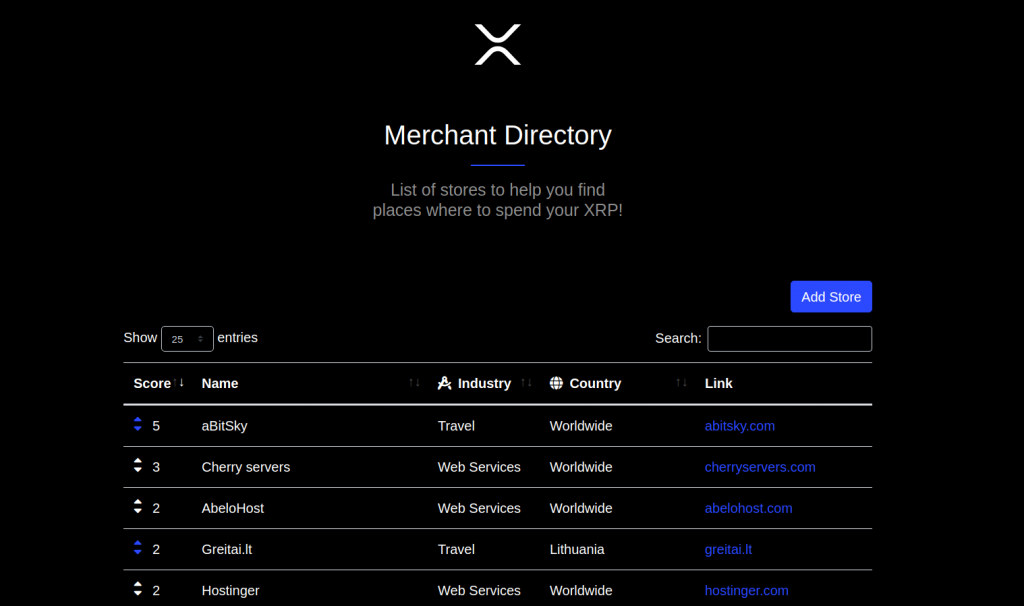Click score 3 in Cherry servers row
Screen dimensions: 1024x606
point(156,467)
